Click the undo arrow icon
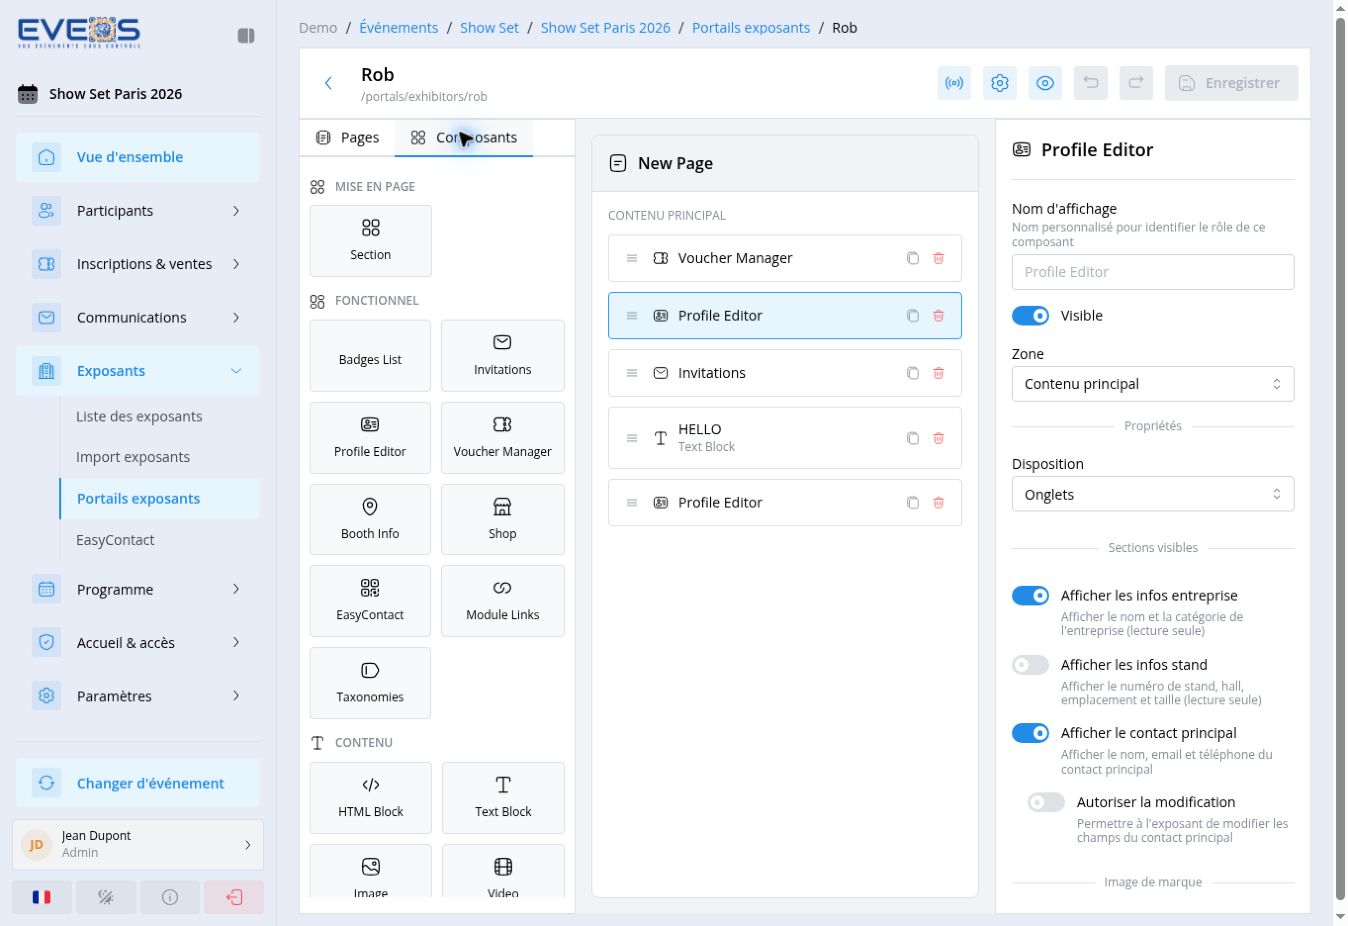The height and width of the screenshot is (926, 1348). pyautogui.click(x=1090, y=83)
